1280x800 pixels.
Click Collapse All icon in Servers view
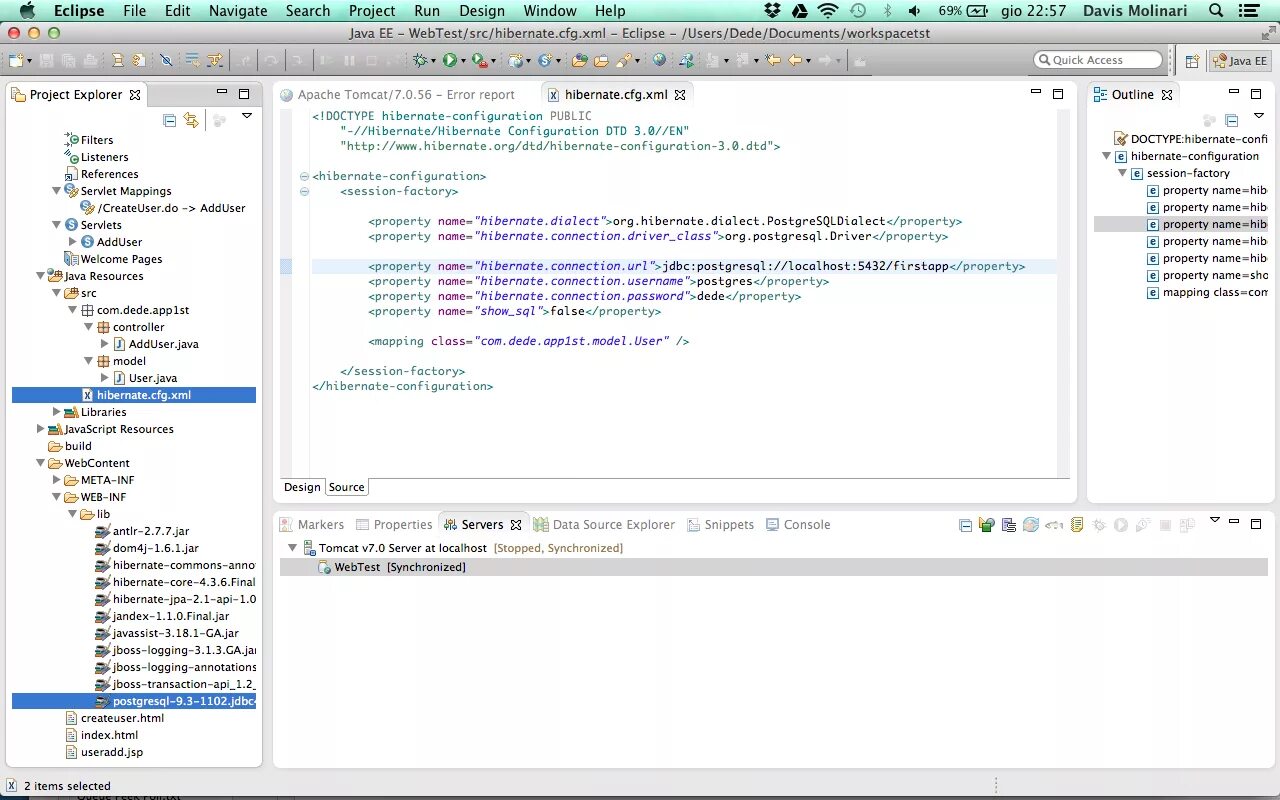965,525
